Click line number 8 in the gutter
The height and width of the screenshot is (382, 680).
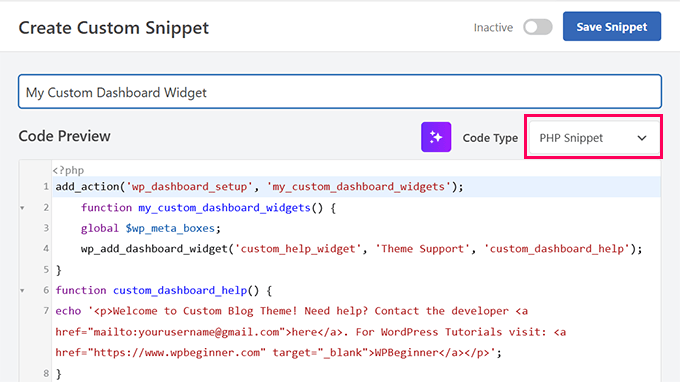coord(46,373)
